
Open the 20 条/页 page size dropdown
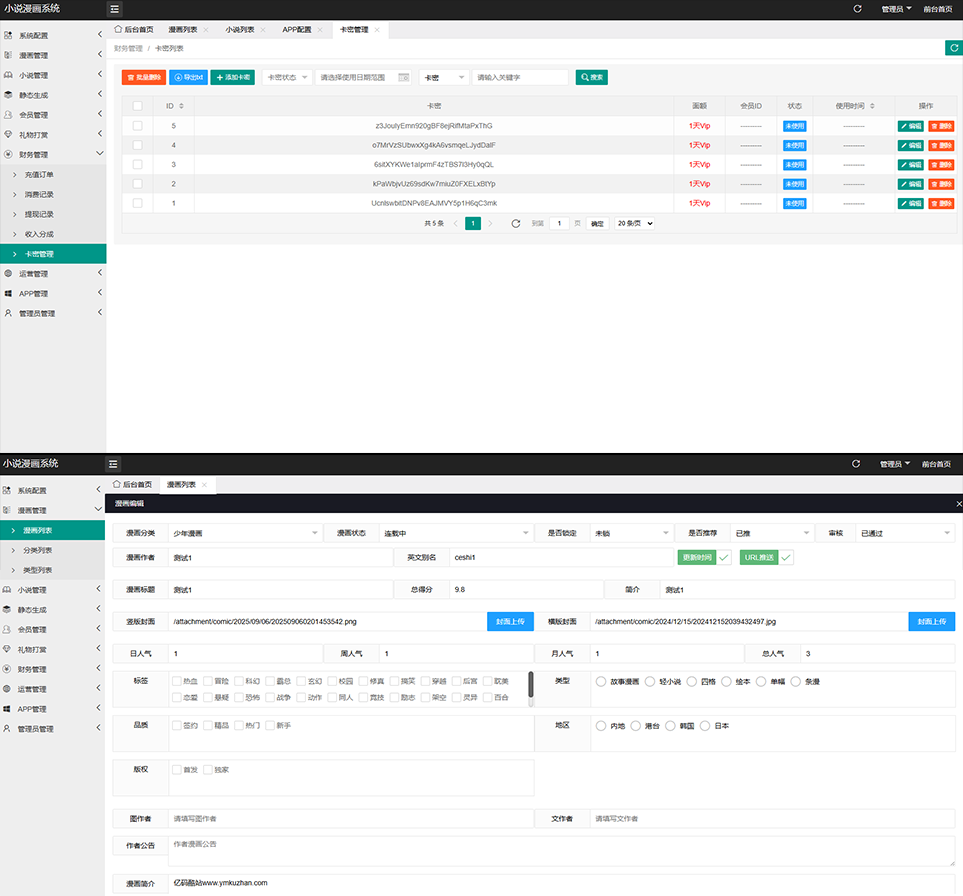tap(634, 224)
